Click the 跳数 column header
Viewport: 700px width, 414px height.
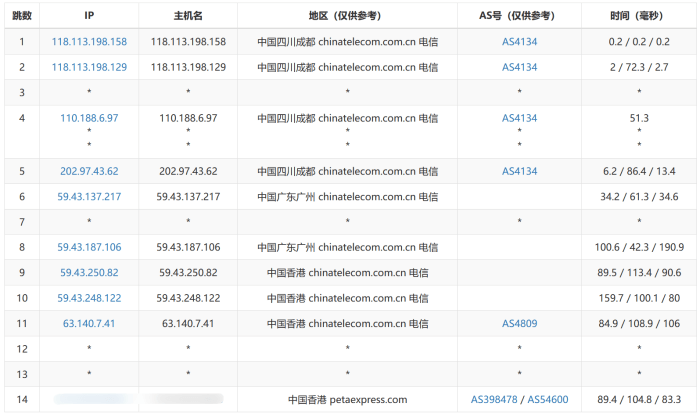[22, 16]
